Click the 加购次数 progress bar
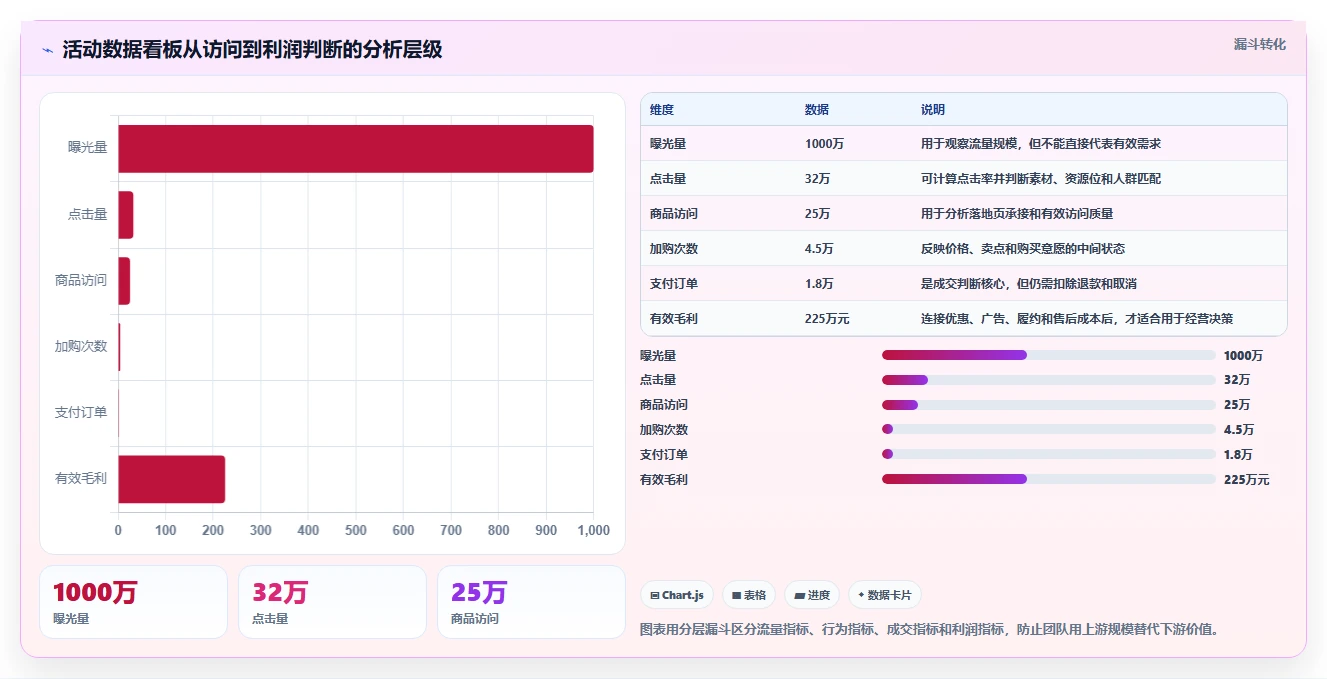This screenshot has width=1327, height=679. click(x=1048, y=430)
